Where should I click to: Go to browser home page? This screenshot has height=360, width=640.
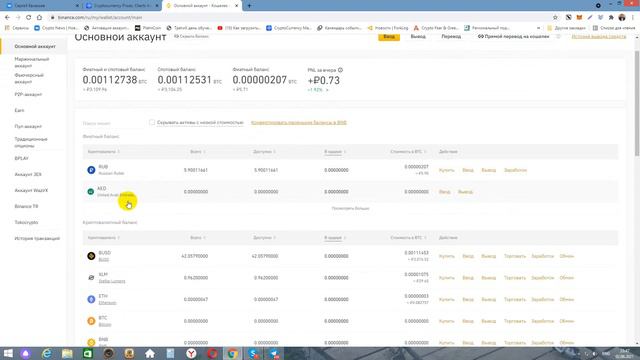tap(39, 17)
